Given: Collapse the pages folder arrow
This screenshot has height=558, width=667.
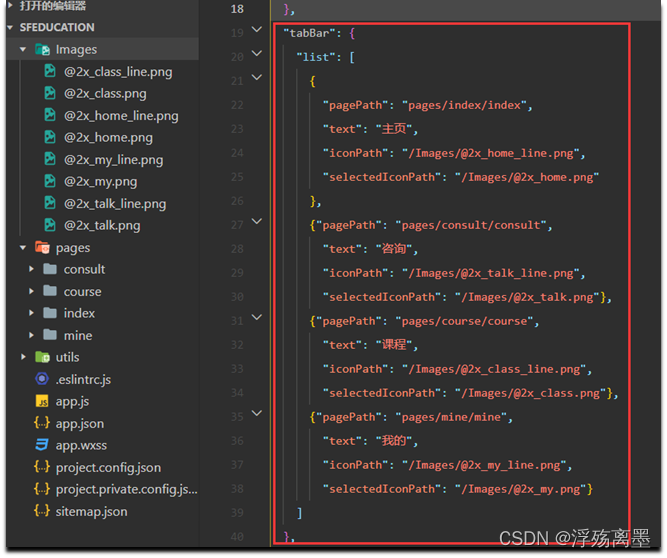Looking at the screenshot, I should click(23, 248).
